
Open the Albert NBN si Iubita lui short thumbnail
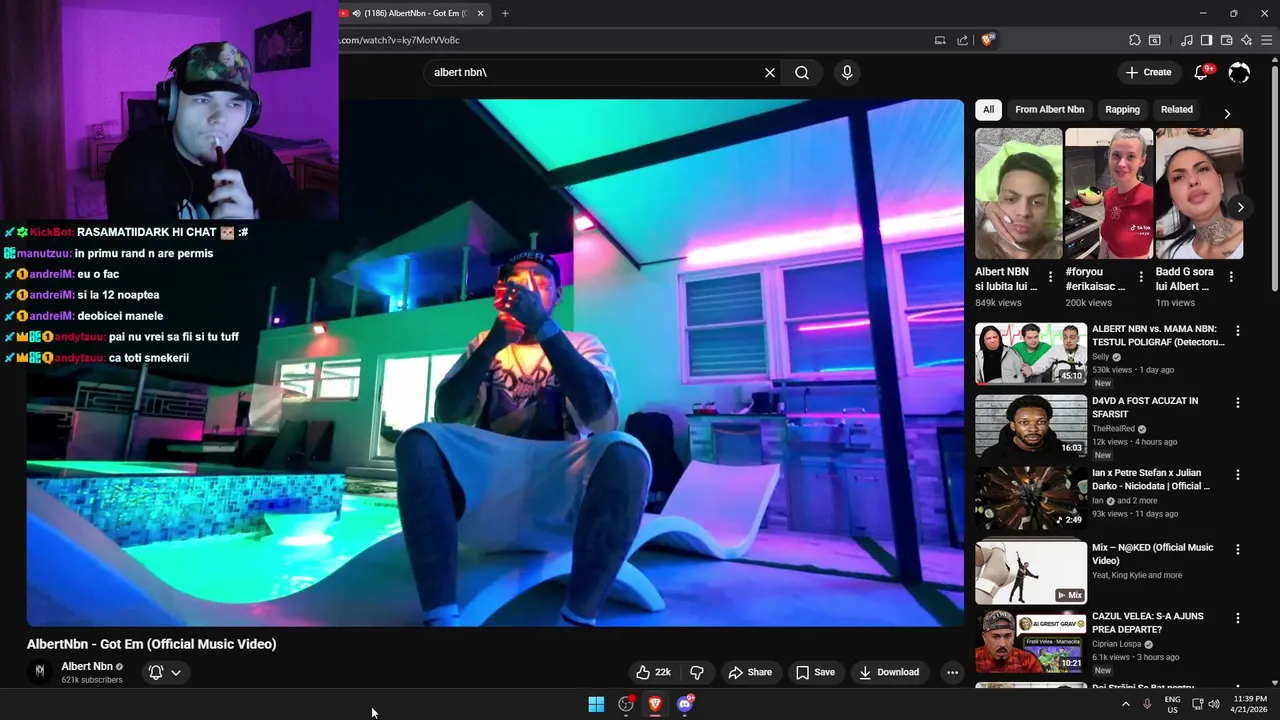click(x=1019, y=193)
